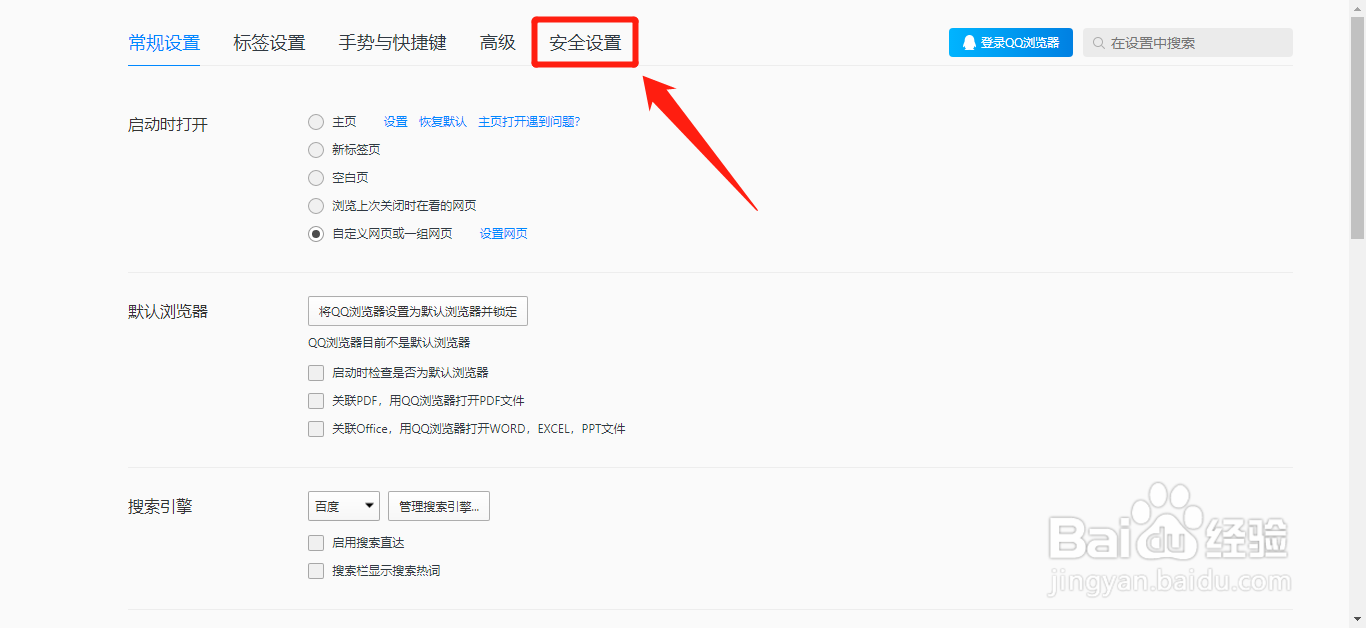Screen dimensions: 1366x628
Task: Click the QQ penguin icon on login button
Action: tap(969, 43)
